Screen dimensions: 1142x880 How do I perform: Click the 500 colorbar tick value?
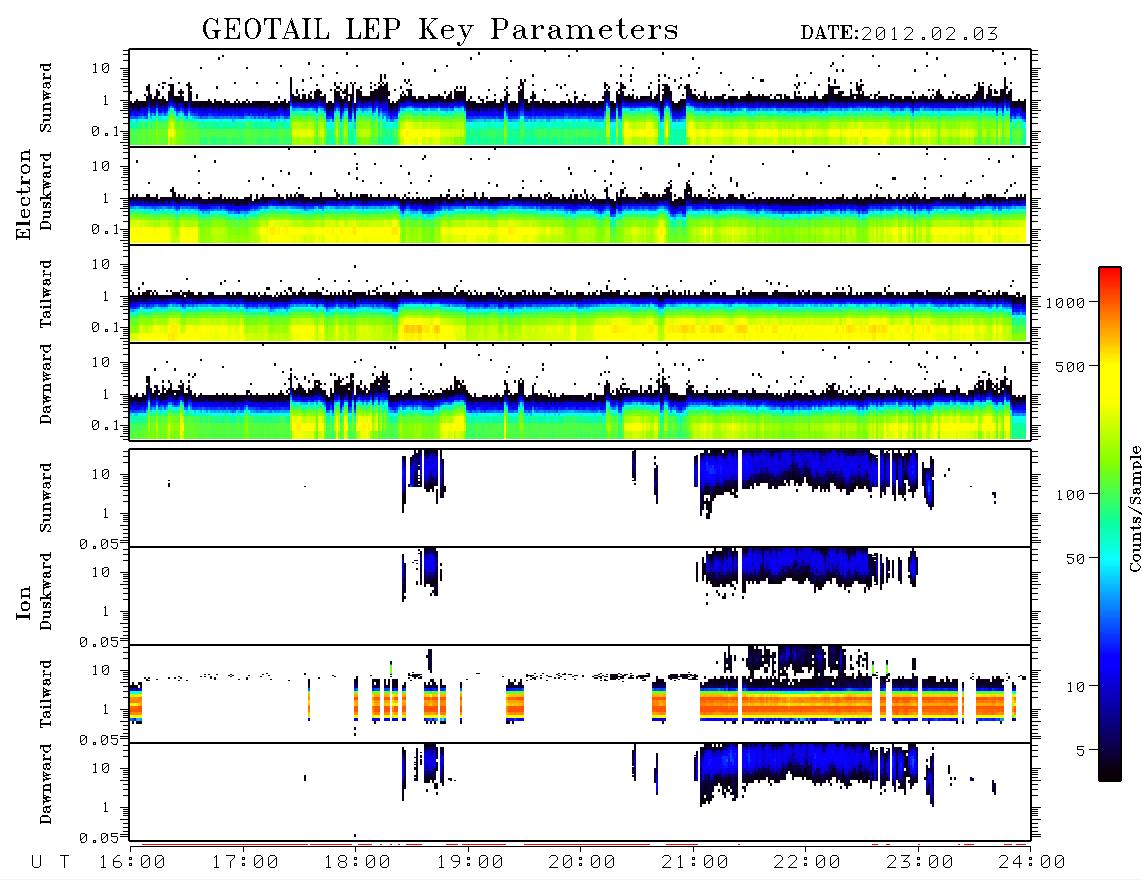tap(1071, 367)
